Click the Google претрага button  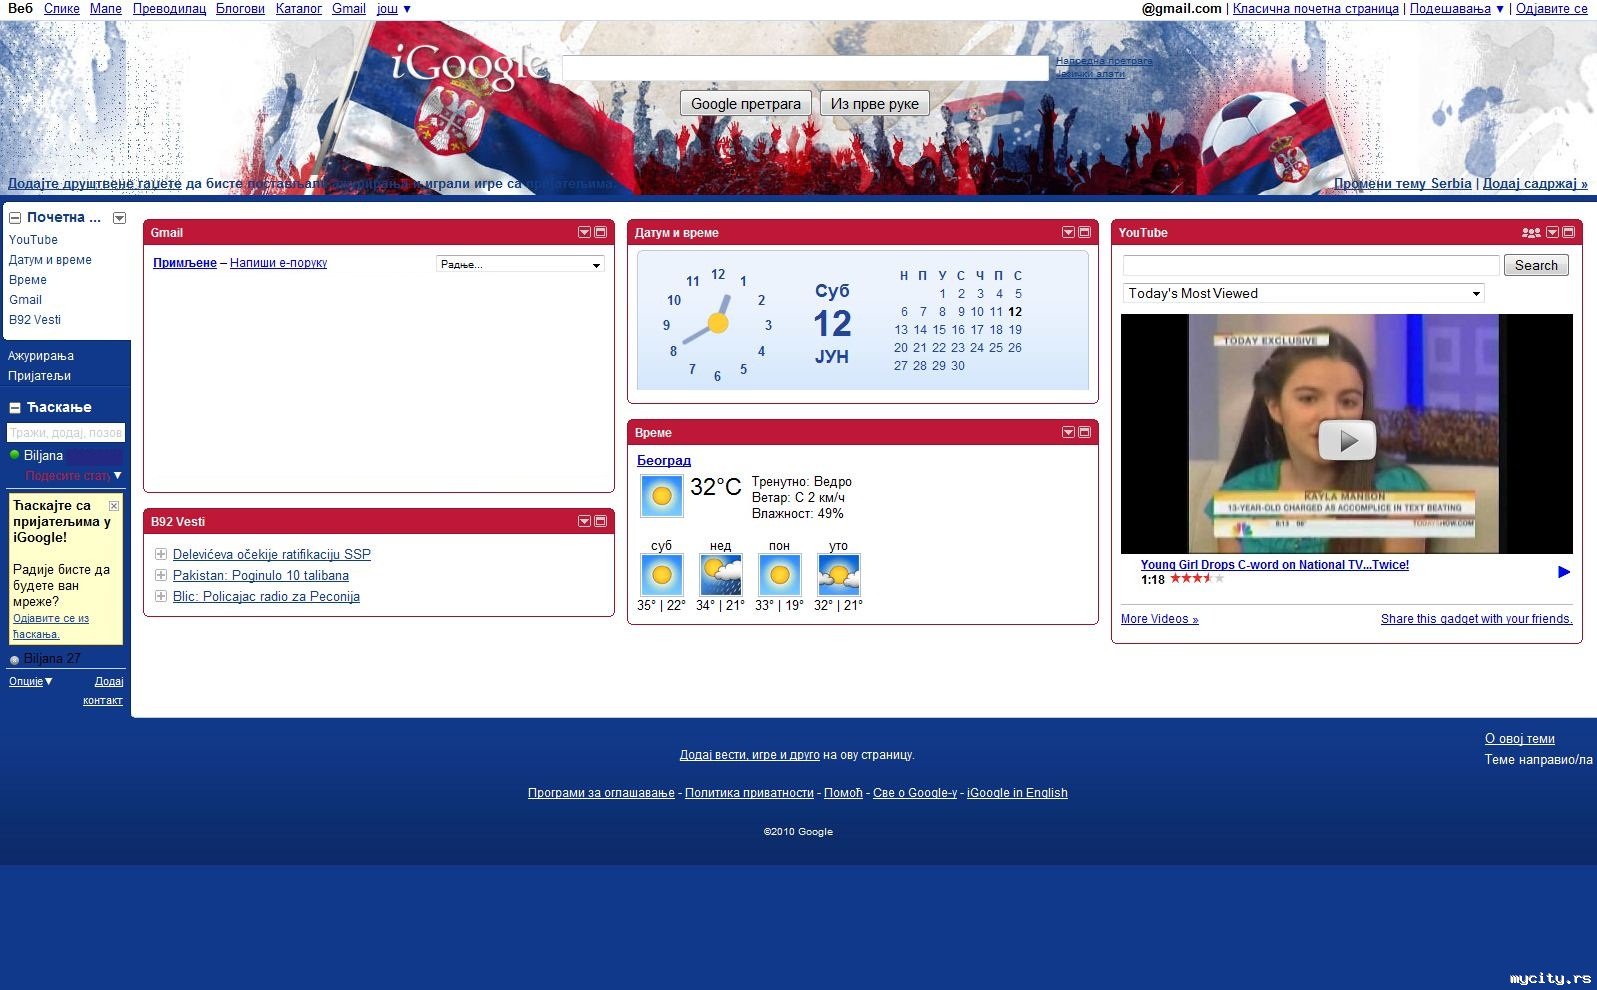746,104
